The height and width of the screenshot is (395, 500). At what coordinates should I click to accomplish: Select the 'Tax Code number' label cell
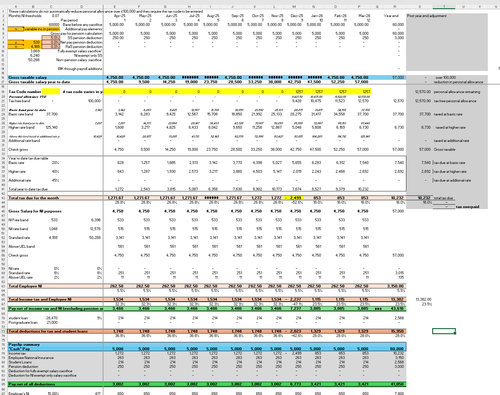point(25,91)
